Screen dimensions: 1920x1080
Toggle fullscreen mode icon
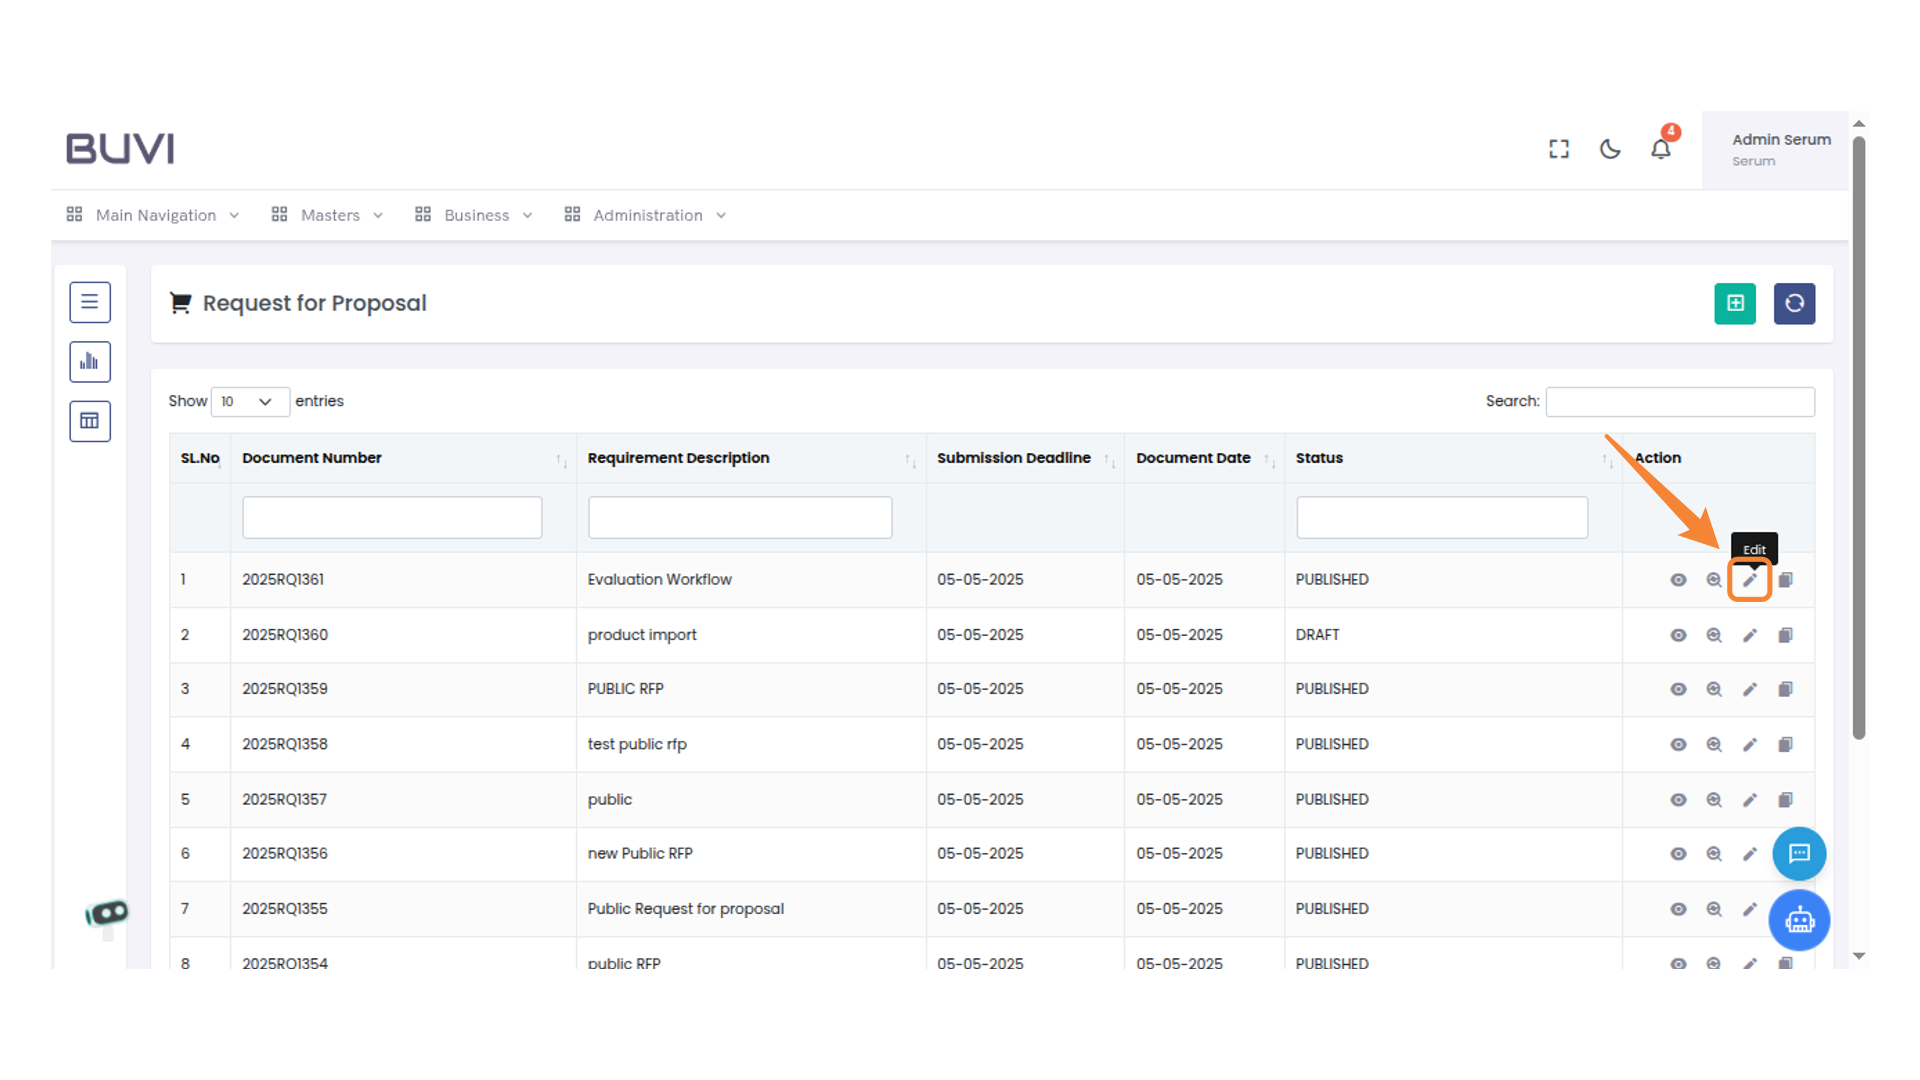tap(1558, 149)
